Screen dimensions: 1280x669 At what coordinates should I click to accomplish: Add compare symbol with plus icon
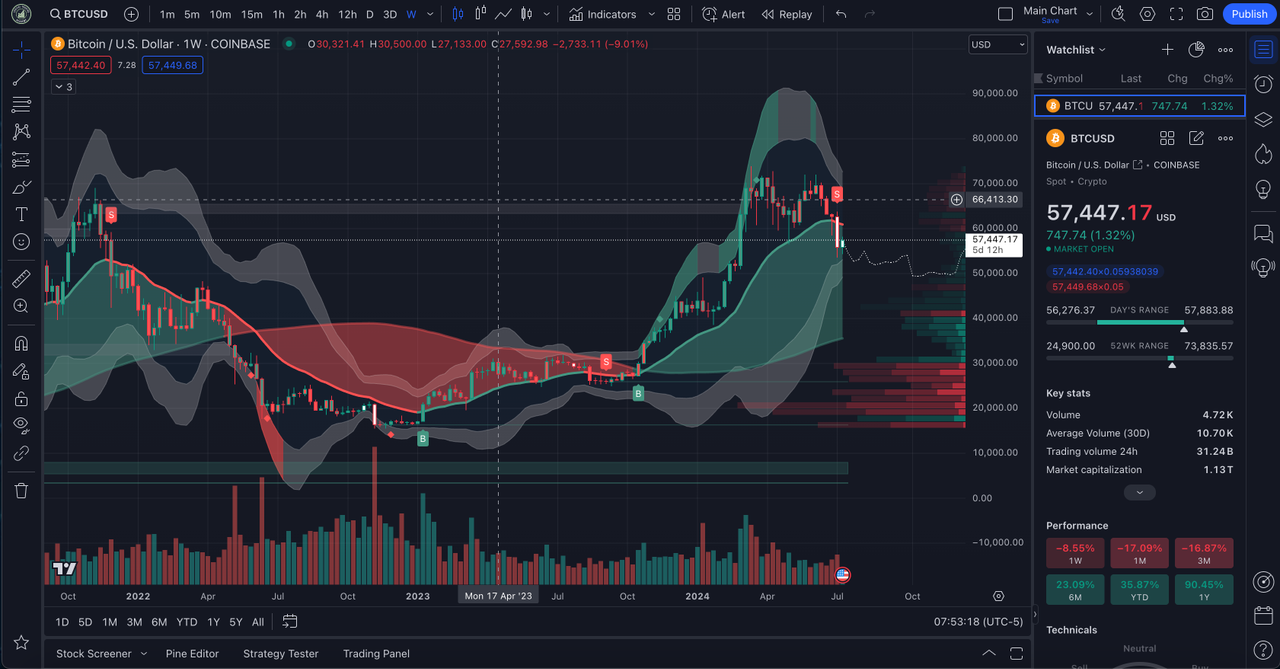[132, 14]
